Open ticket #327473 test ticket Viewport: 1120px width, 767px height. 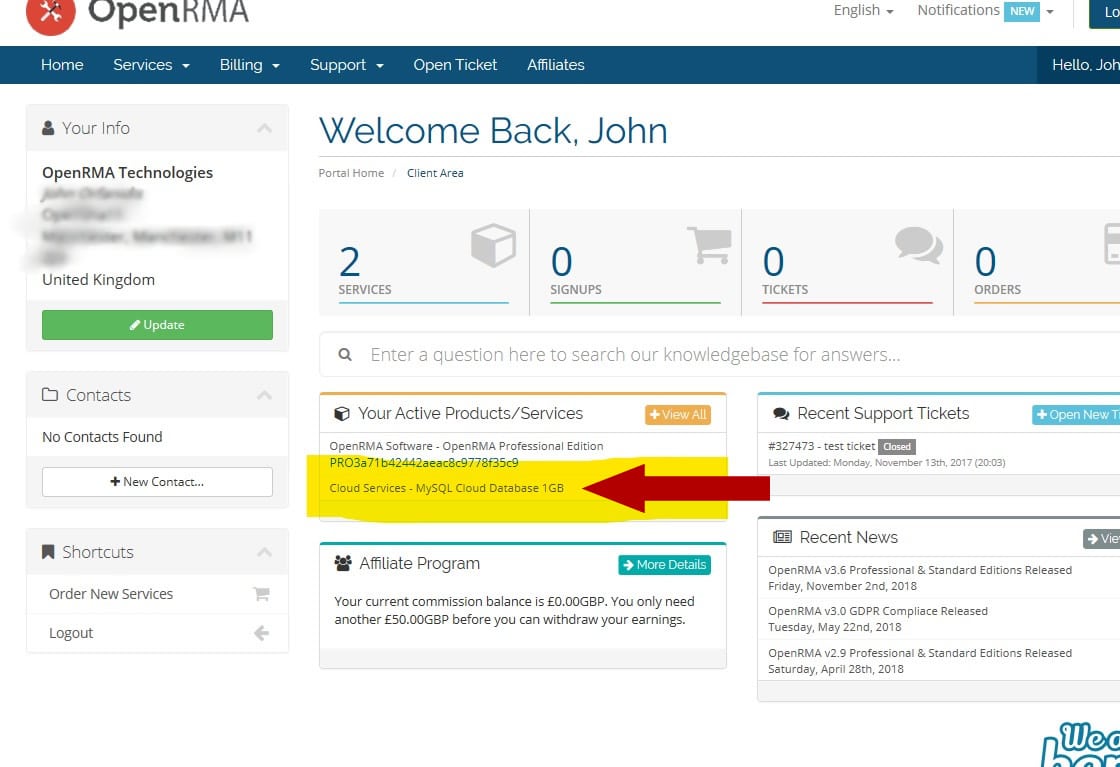point(821,446)
